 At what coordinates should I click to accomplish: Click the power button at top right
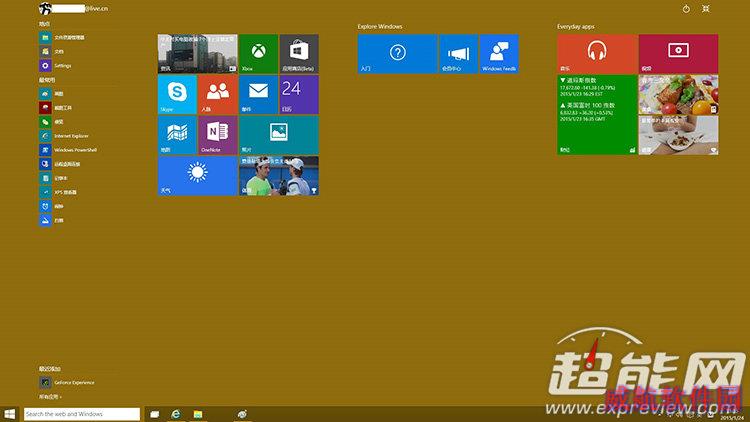coord(686,9)
